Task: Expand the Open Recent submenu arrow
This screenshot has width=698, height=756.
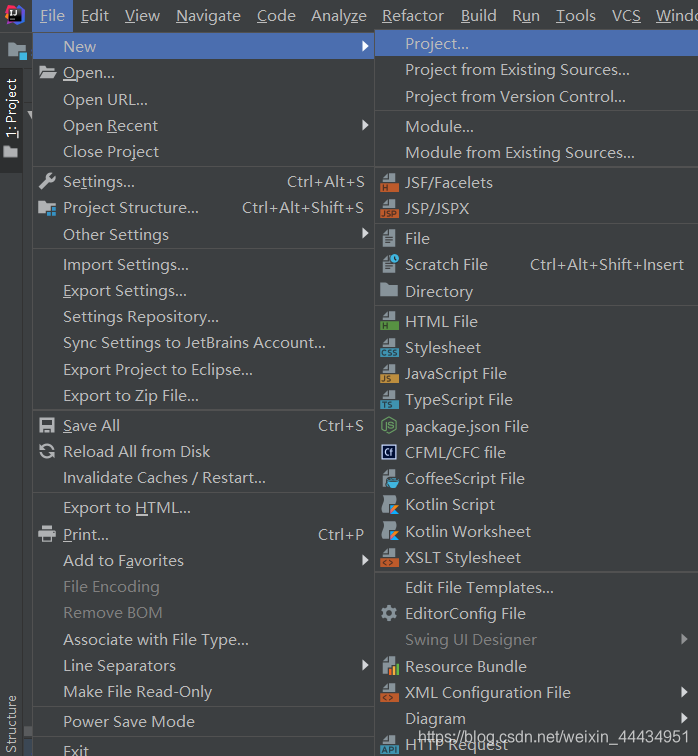Action: [x=365, y=125]
